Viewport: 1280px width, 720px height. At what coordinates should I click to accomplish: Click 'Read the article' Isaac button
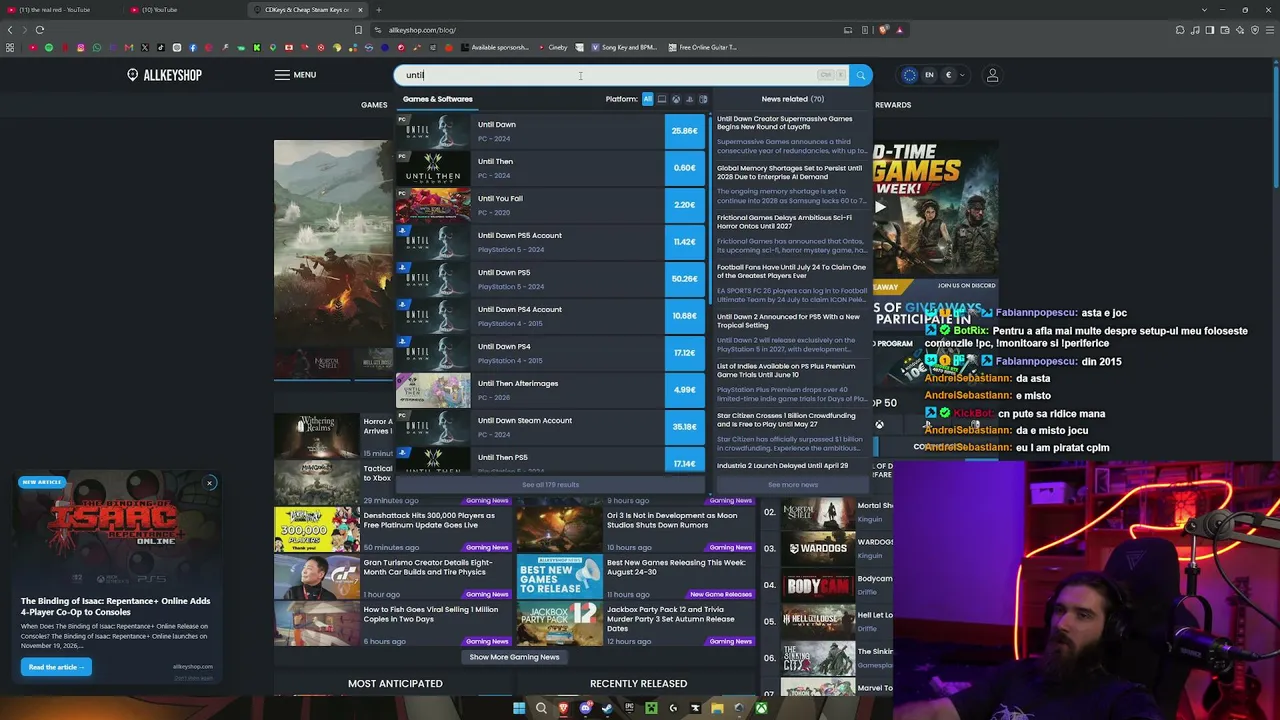(x=56, y=667)
